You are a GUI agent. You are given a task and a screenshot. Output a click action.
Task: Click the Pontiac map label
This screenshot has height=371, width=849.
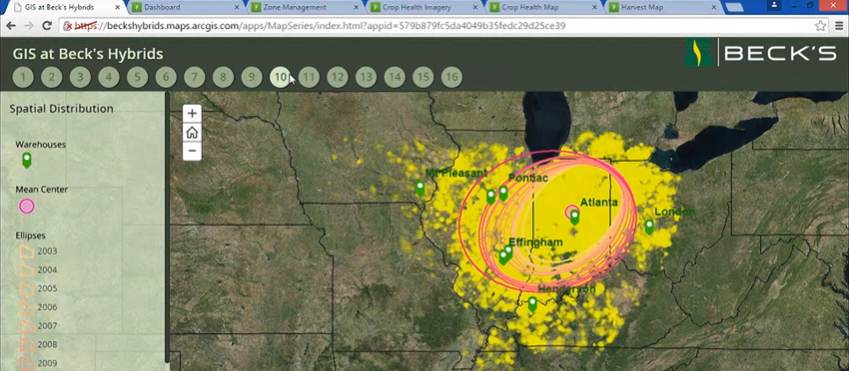pos(528,178)
